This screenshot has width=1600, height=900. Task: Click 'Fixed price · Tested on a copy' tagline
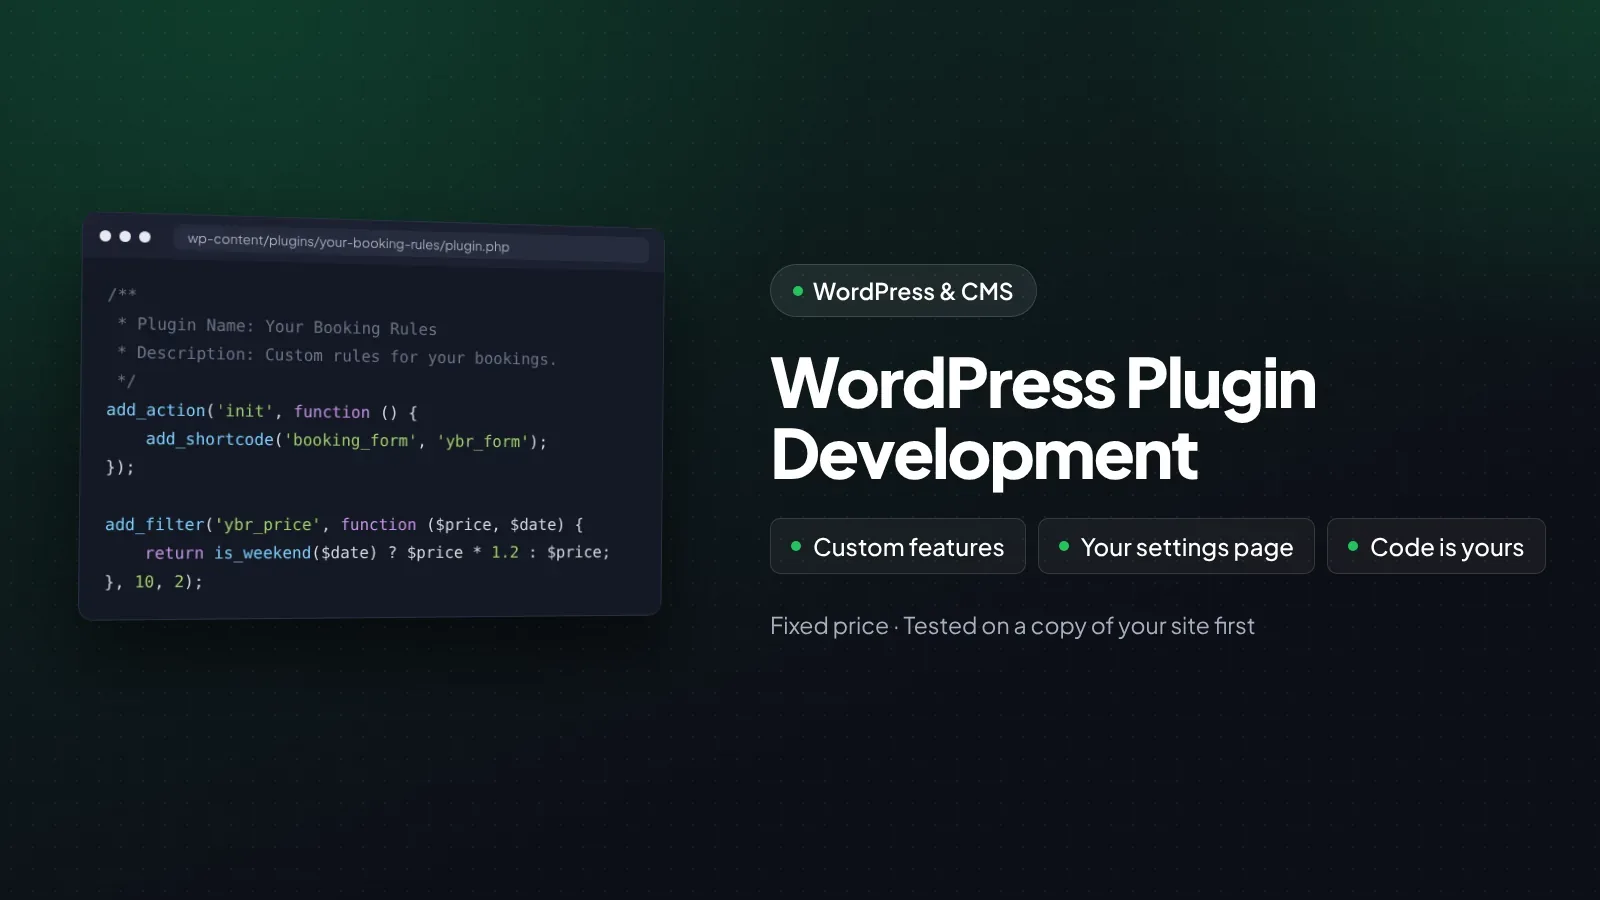click(x=1012, y=626)
